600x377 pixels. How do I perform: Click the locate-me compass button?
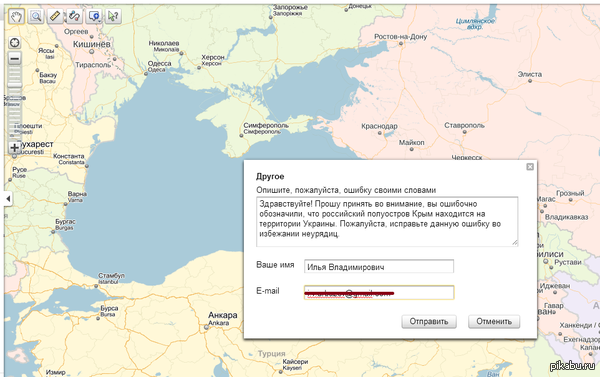coord(15,42)
